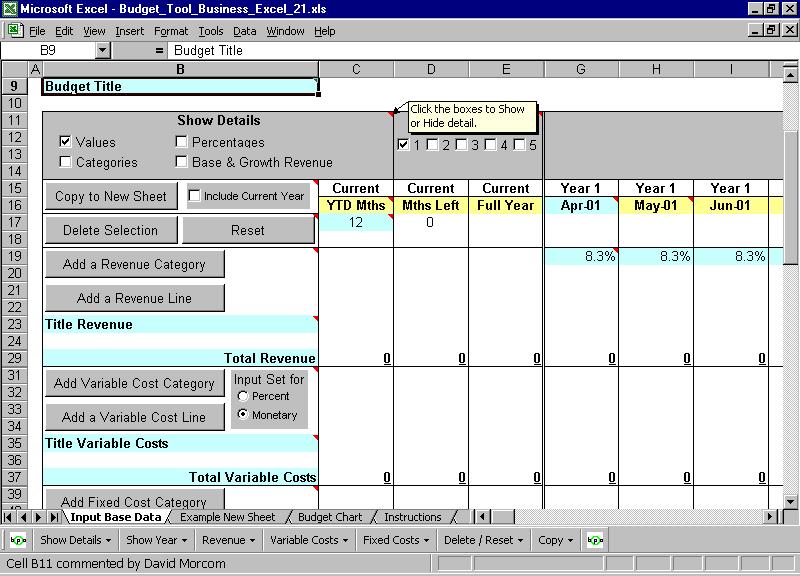Screen dimensions: 800x576
Task: Switch to the Budget Chart sheet tab
Action: [330, 518]
